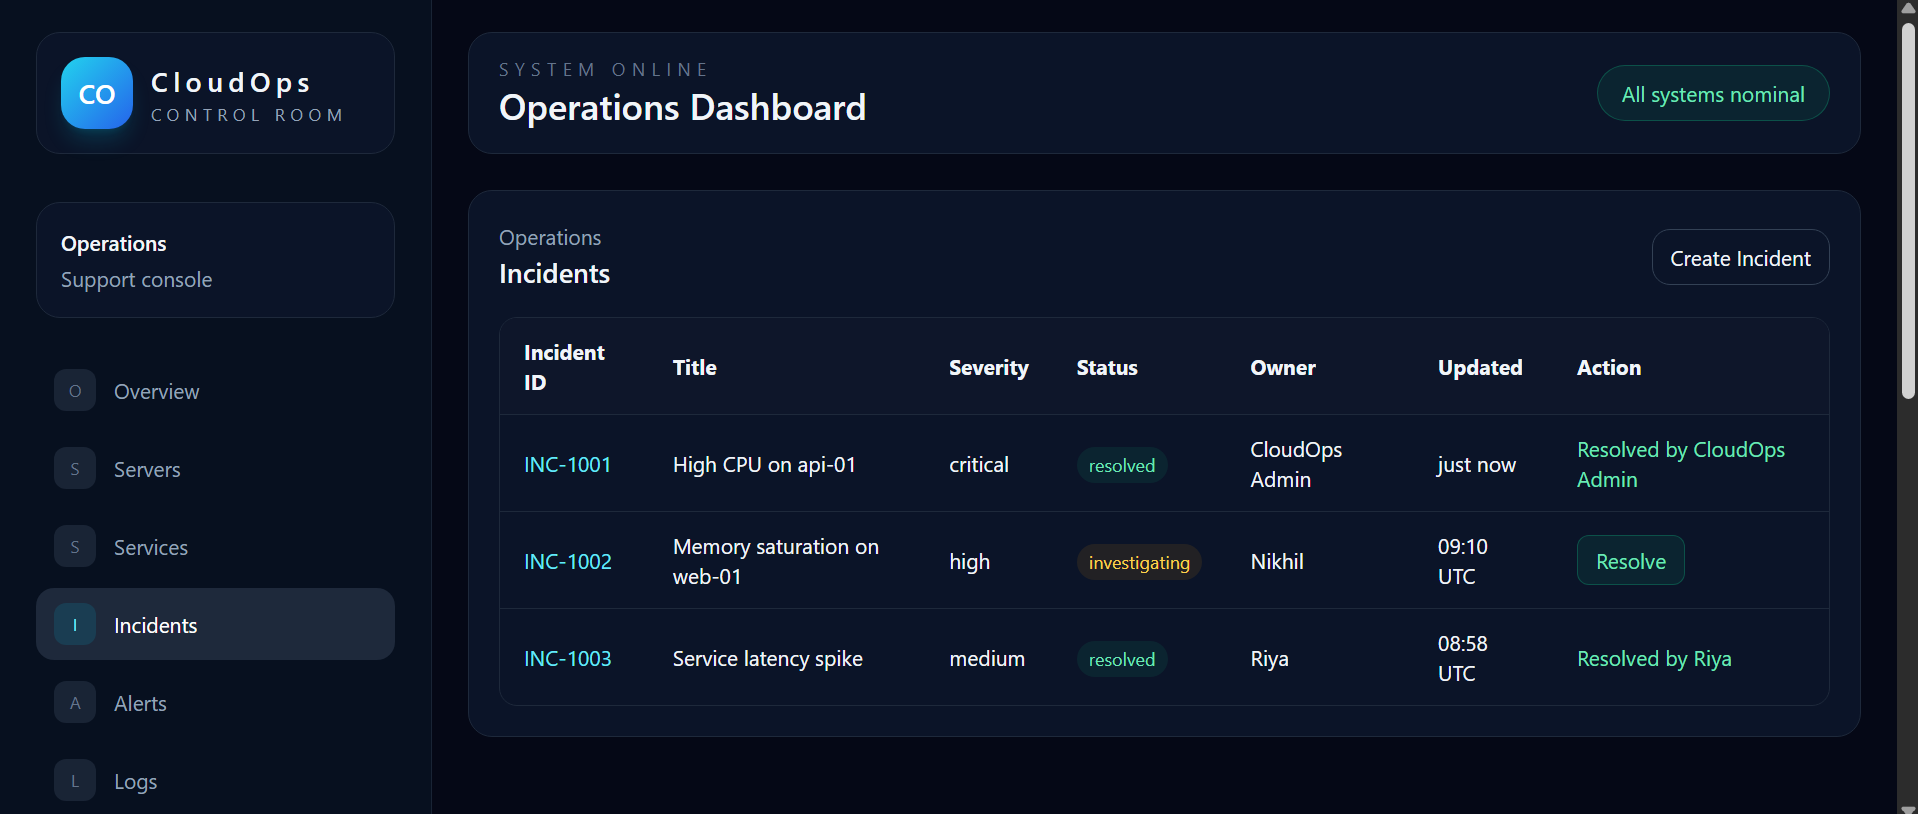Click the Services "S" sidebar icon

point(75,547)
